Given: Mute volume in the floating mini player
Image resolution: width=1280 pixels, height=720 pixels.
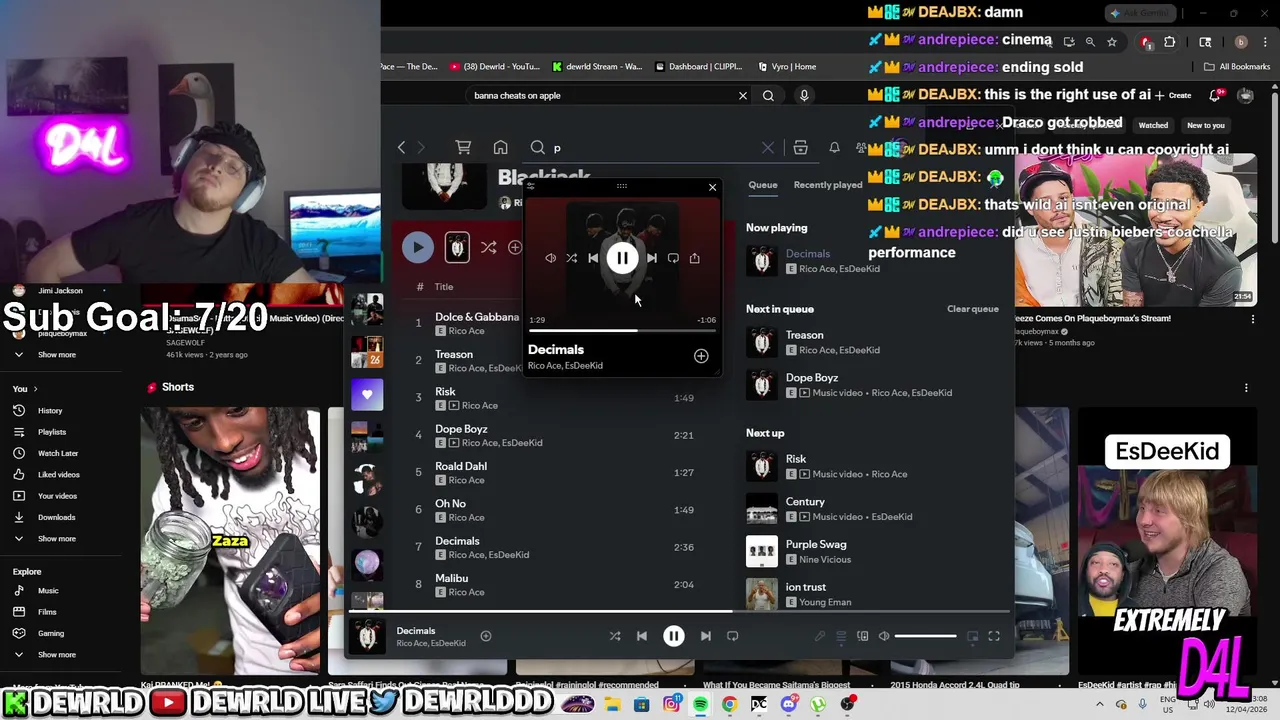Looking at the screenshot, I should pos(550,258).
